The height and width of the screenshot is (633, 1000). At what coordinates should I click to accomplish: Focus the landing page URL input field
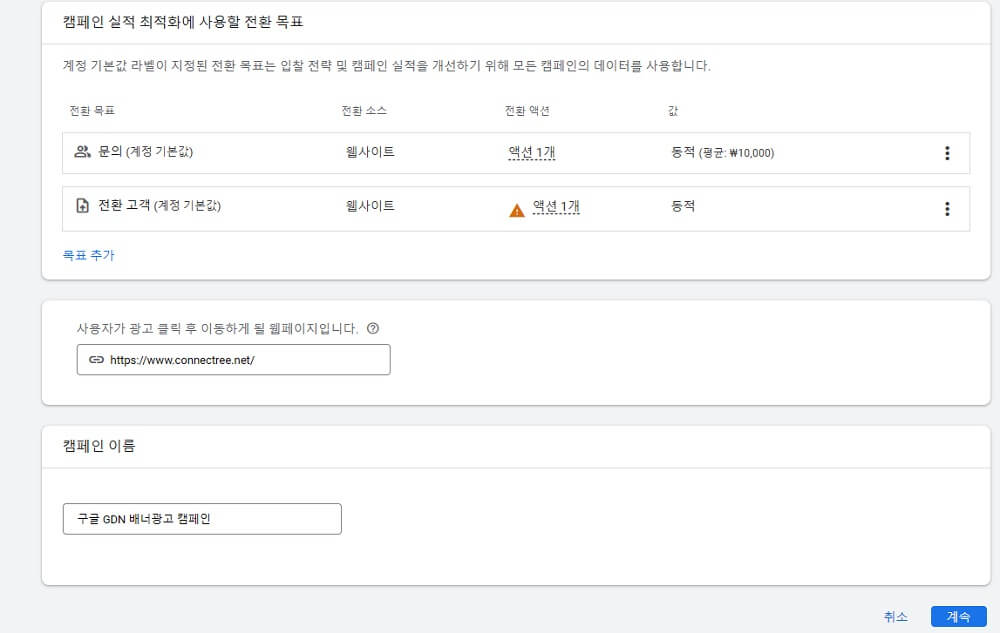(233, 360)
